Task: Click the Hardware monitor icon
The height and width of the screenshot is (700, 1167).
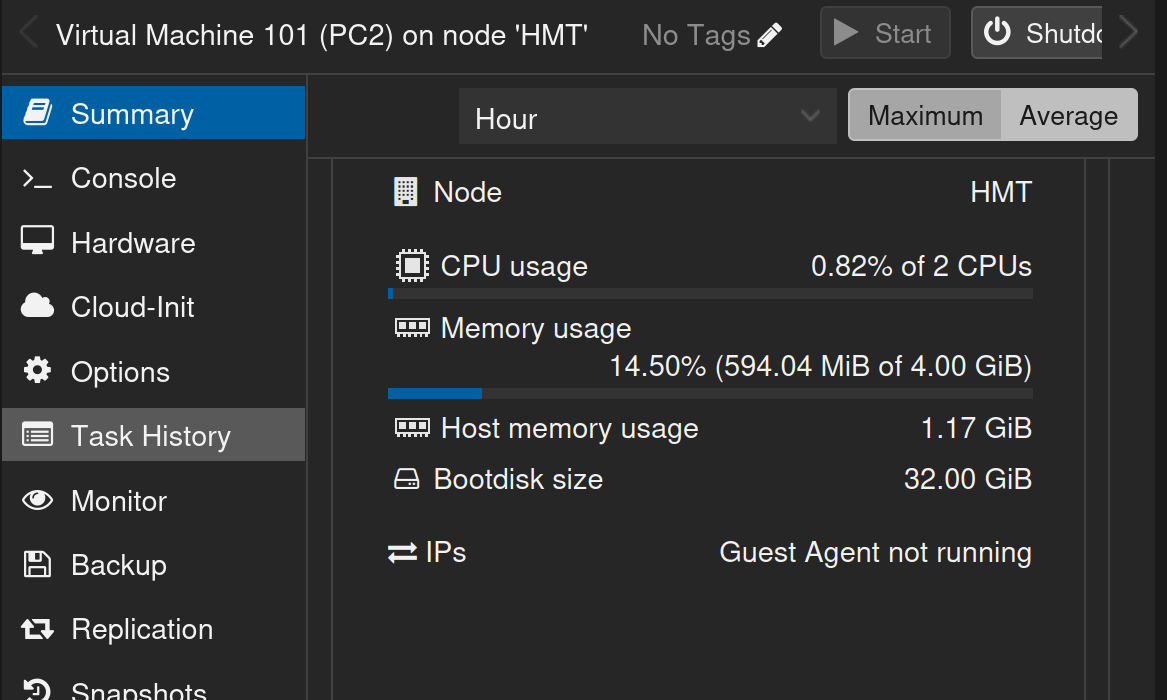Action: coord(37,240)
